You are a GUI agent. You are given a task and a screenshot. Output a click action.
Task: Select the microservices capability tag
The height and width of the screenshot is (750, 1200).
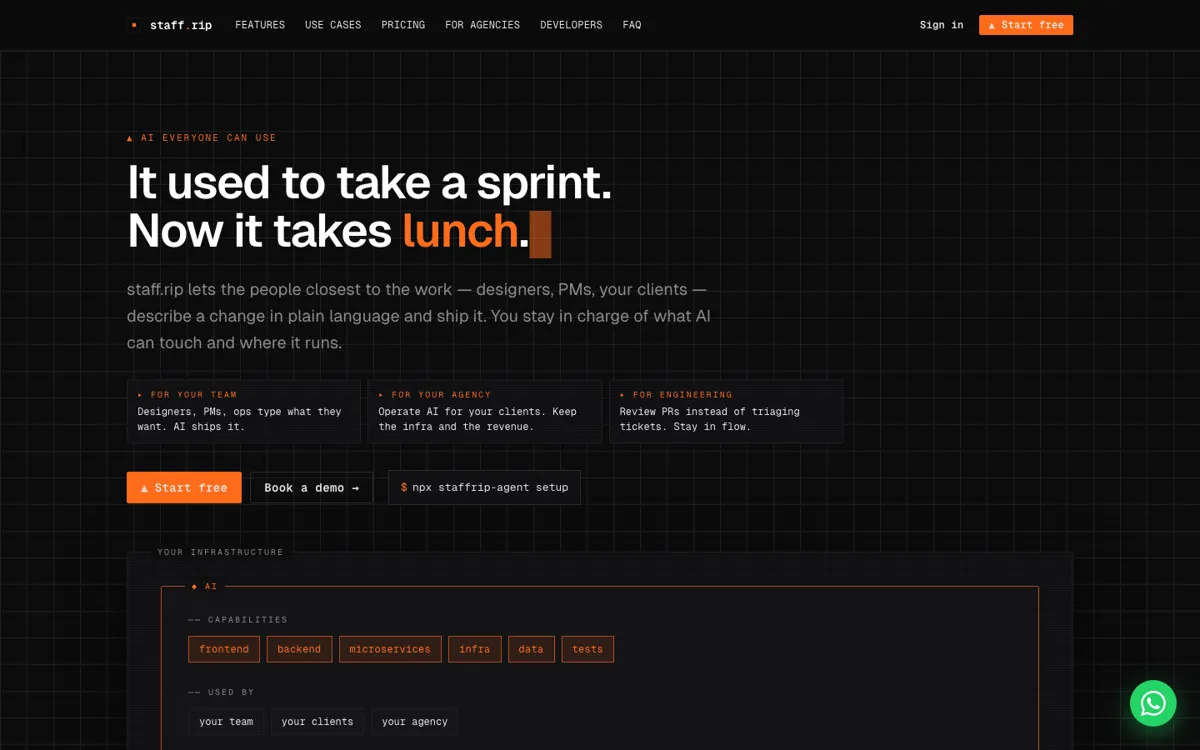(x=390, y=649)
